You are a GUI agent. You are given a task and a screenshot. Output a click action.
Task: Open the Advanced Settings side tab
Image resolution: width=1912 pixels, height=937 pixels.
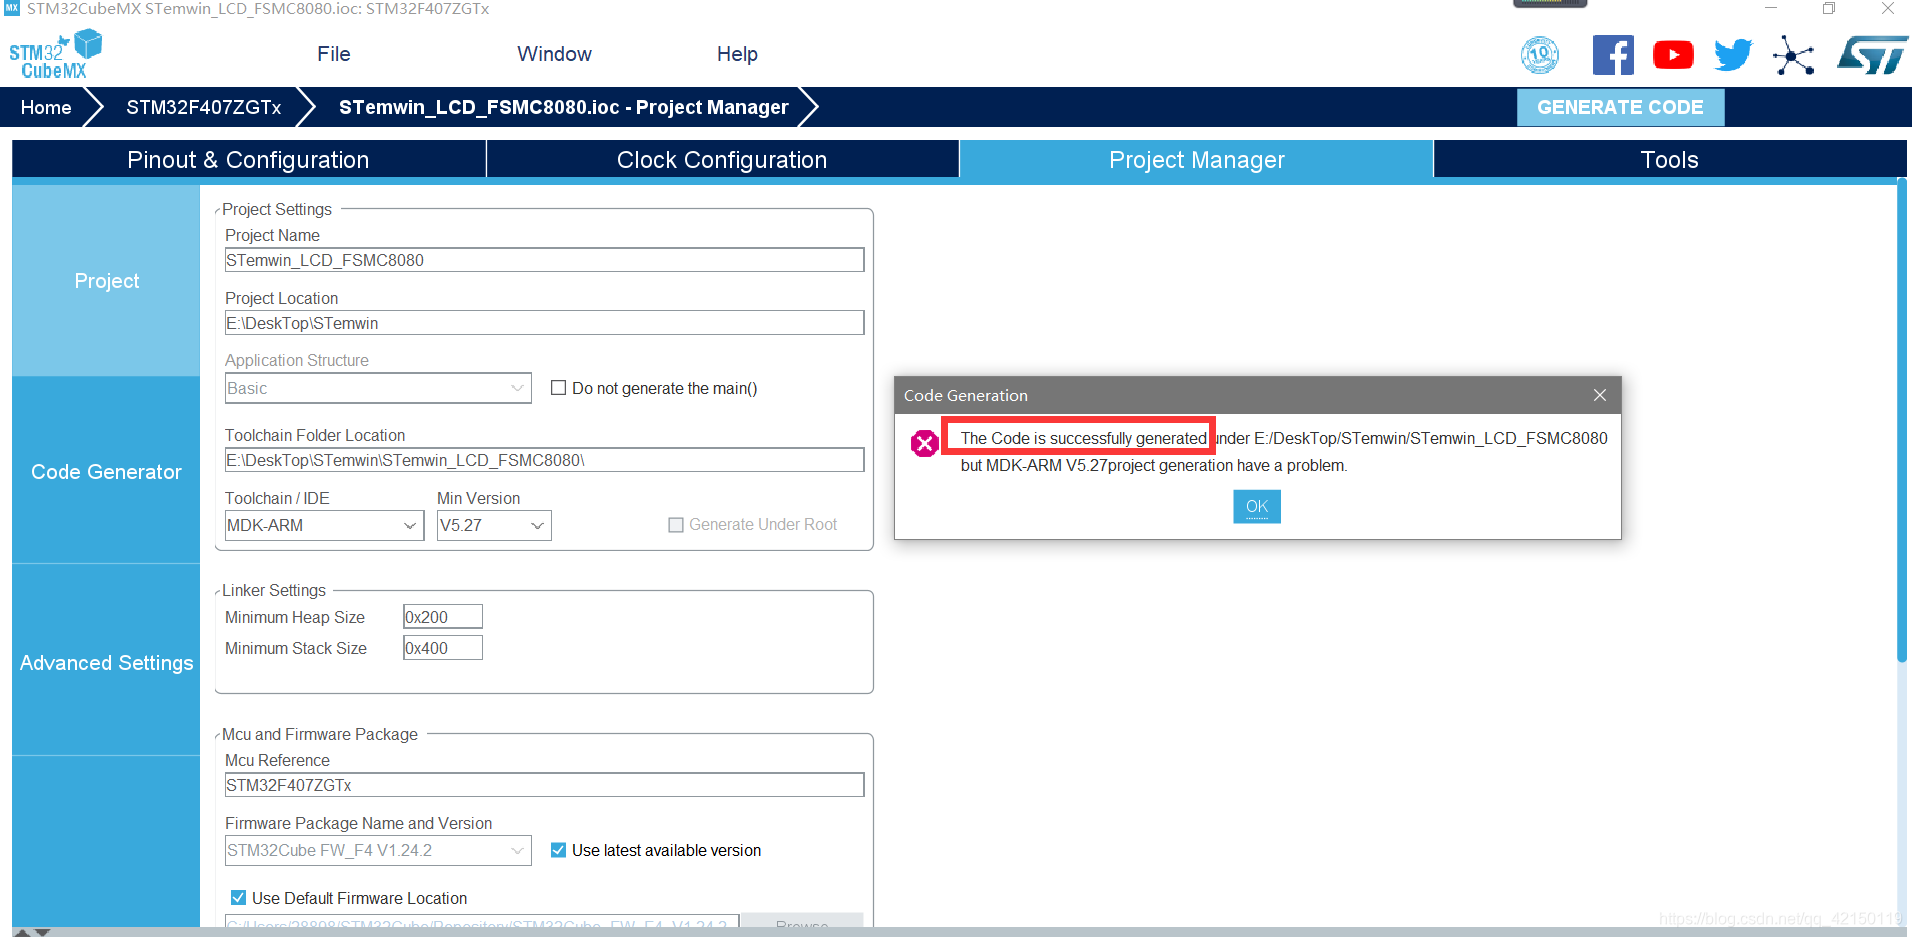tap(106, 662)
